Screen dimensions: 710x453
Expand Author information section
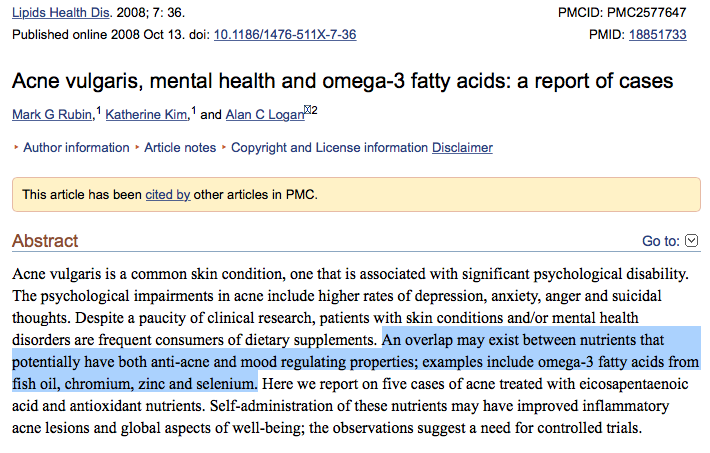pyautogui.click(x=76, y=148)
